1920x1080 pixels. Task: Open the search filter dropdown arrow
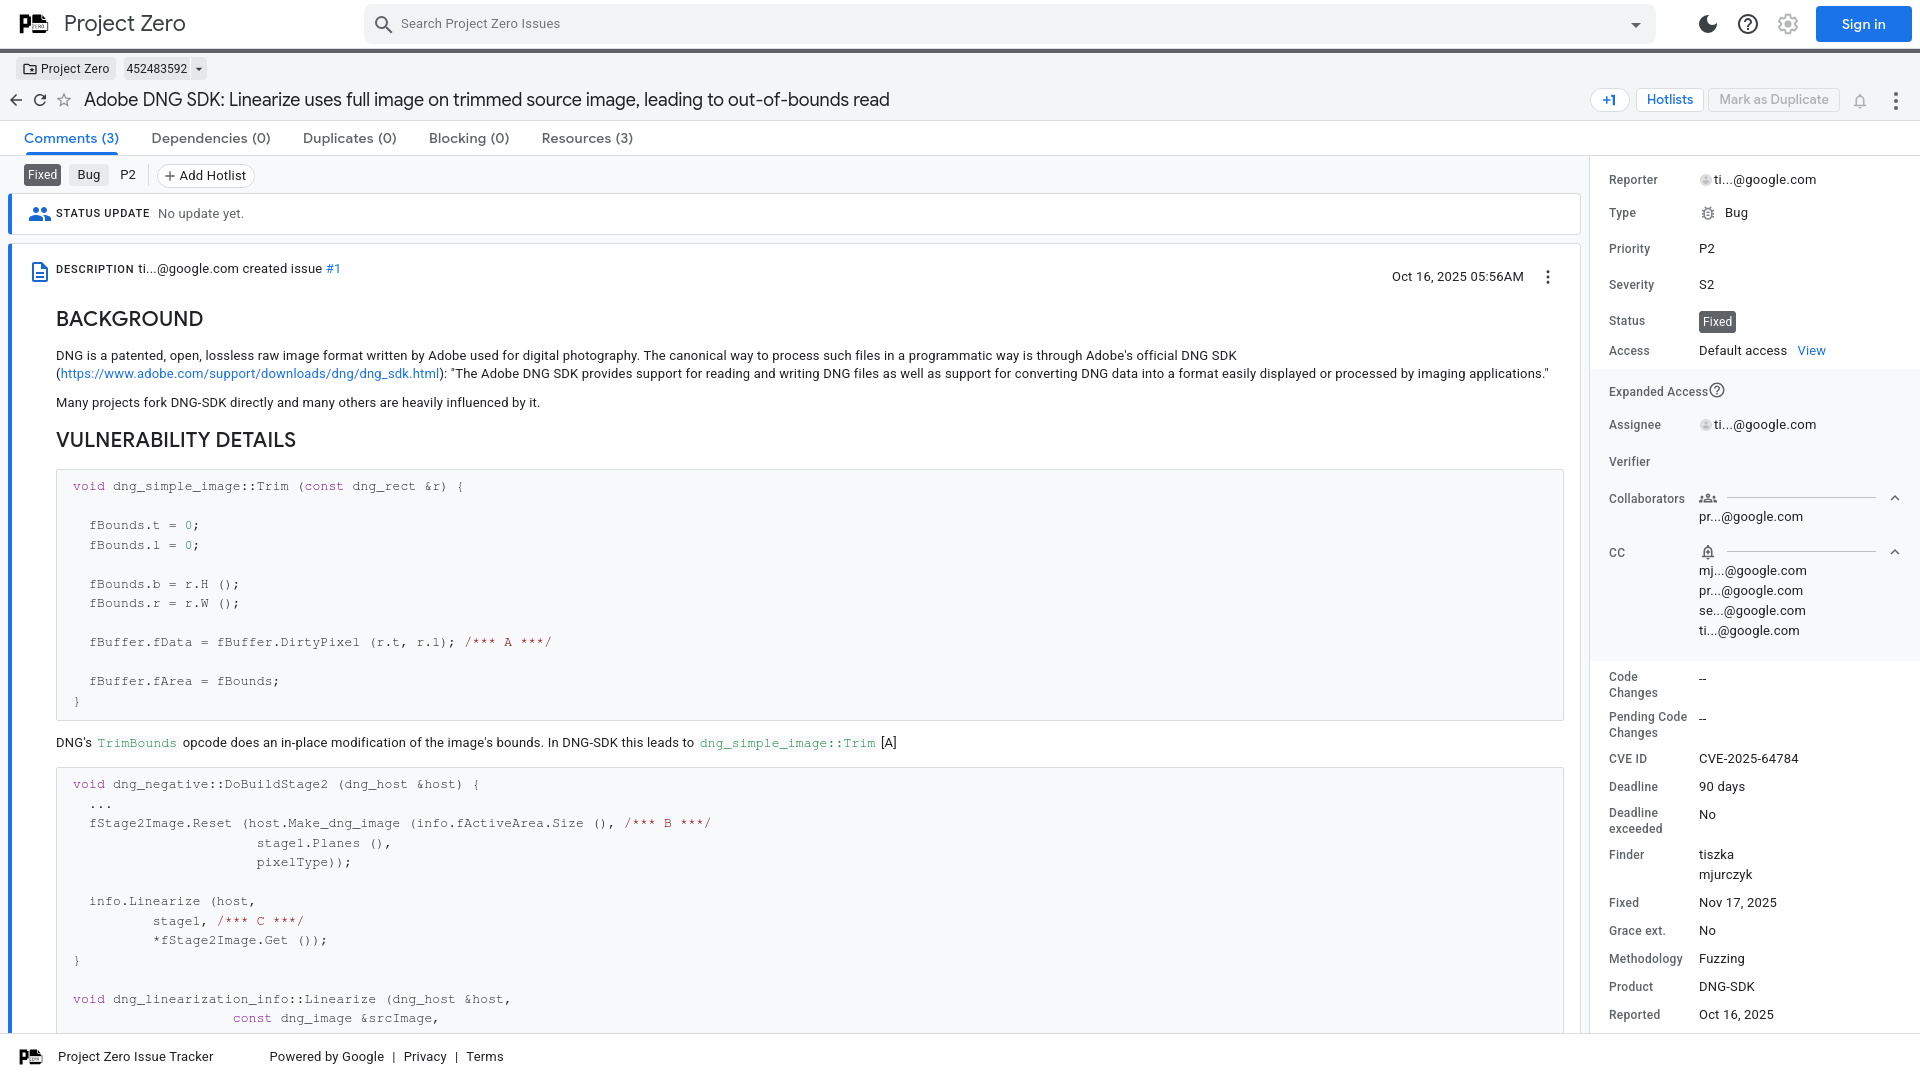(x=1634, y=23)
